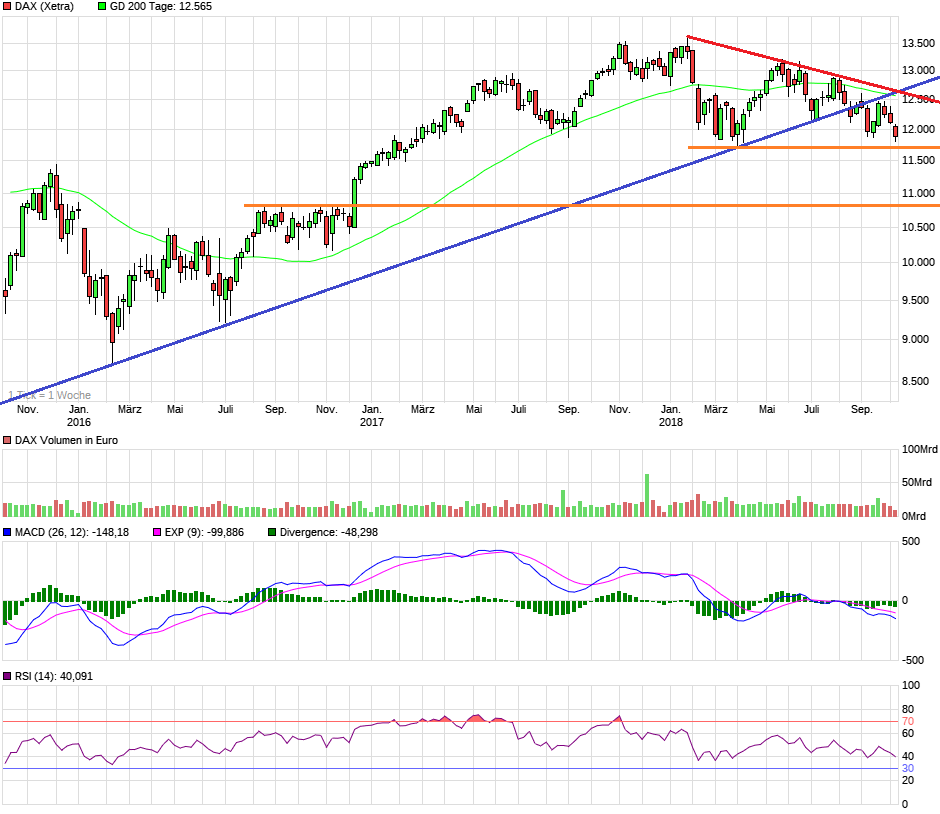This screenshot has height=814, width=940.
Task: Click the 13.500 price axis label
Action: [918, 43]
